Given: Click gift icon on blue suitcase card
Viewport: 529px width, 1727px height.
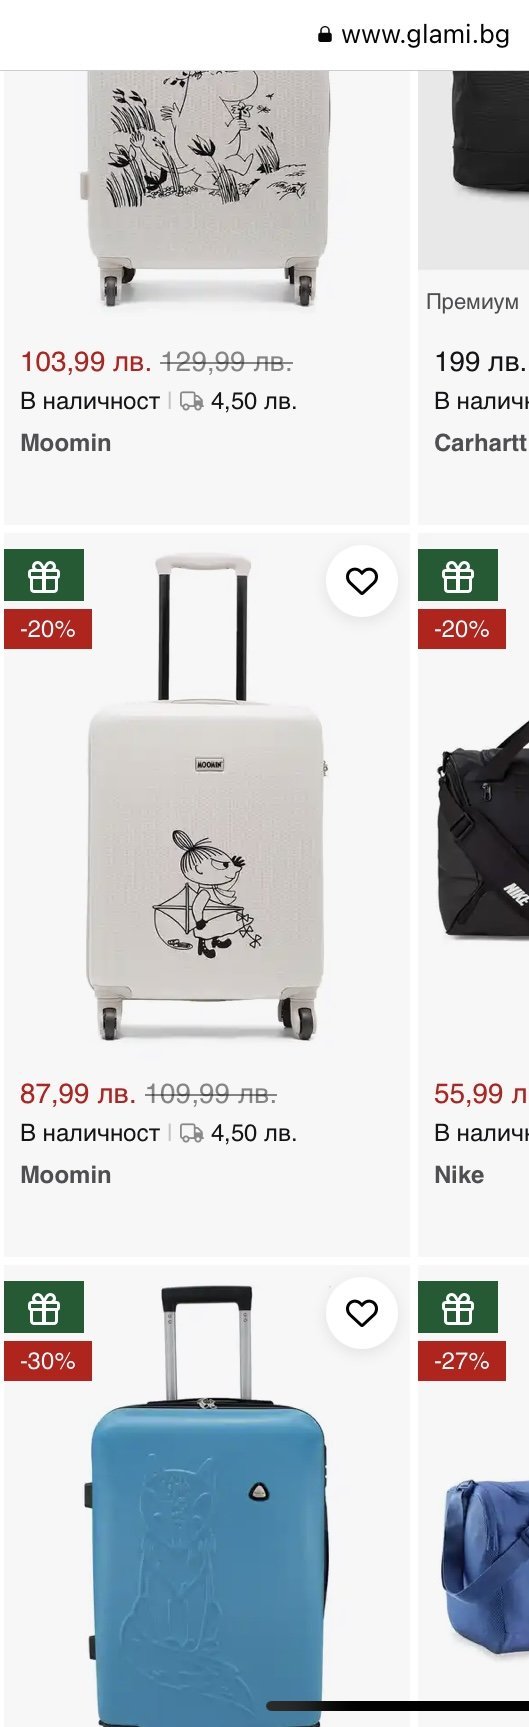Looking at the screenshot, I should pyautogui.click(x=44, y=1307).
